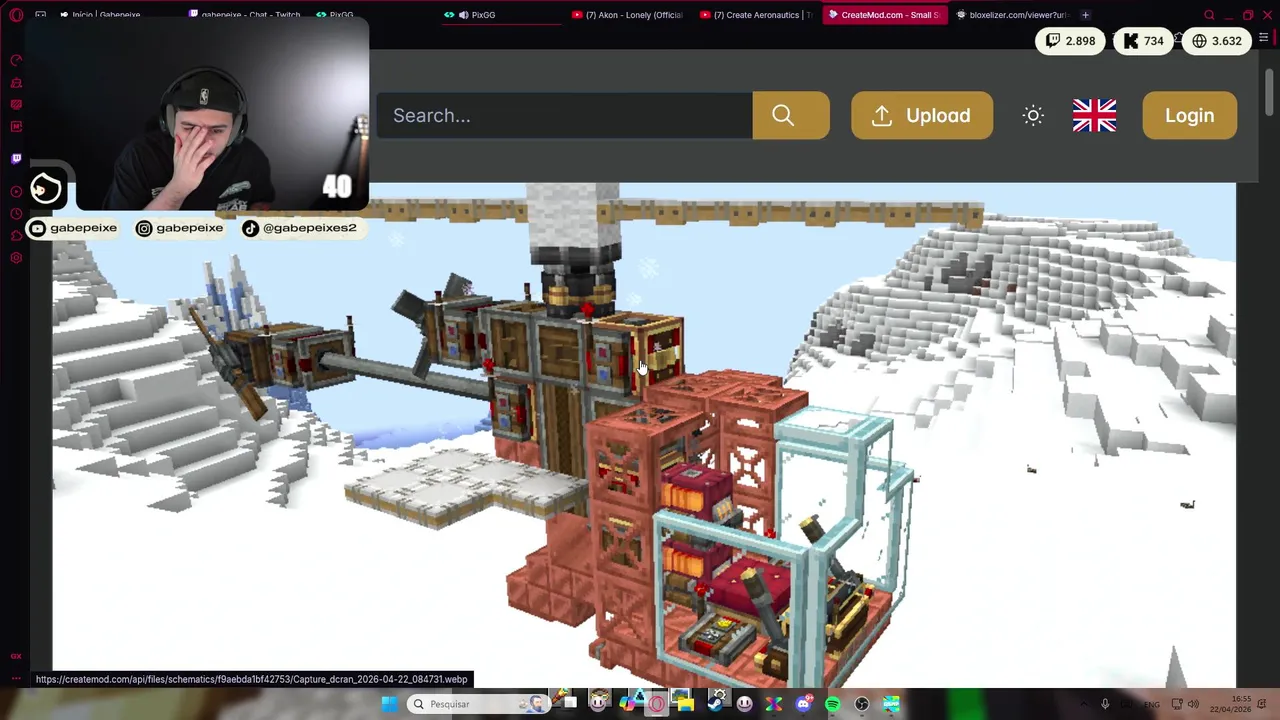Image resolution: width=1280 pixels, height=720 pixels.
Task: Open Windows Start menu
Action: pyautogui.click(x=388, y=704)
